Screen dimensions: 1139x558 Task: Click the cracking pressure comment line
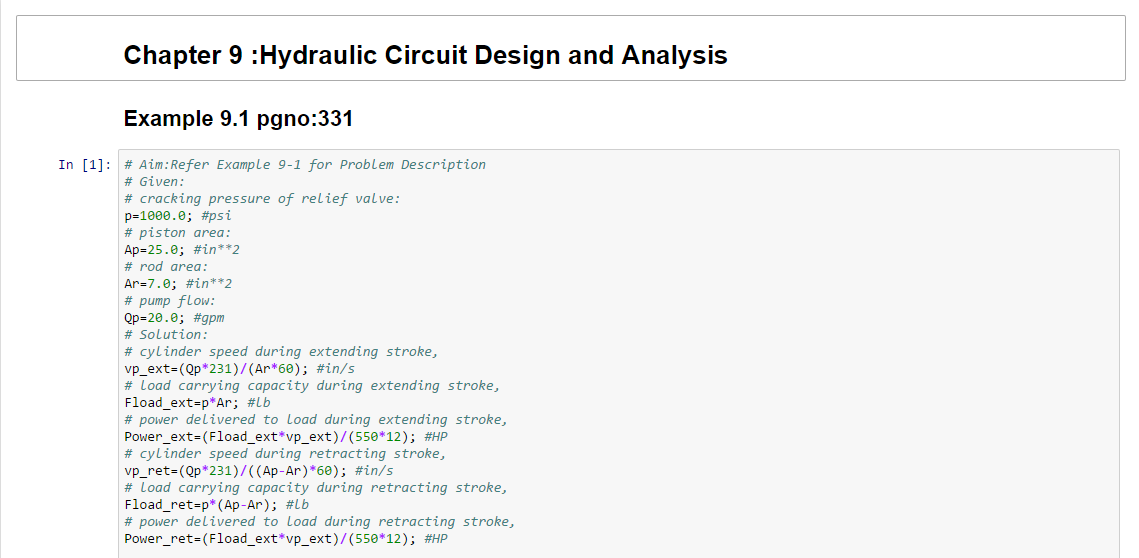coord(262,199)
